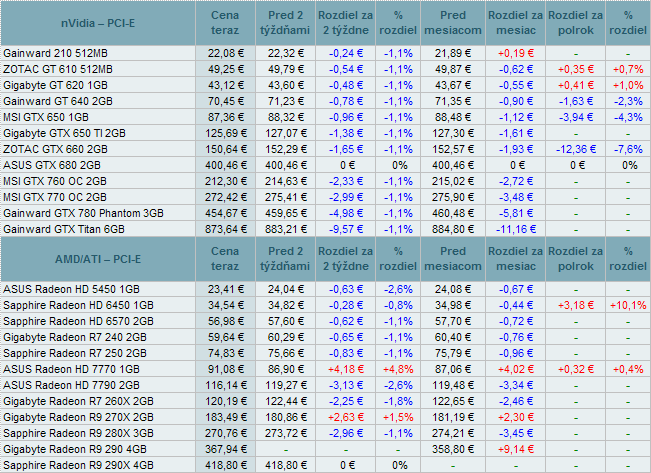Click Gainward GT 640 2GB name

coord(58,101)
